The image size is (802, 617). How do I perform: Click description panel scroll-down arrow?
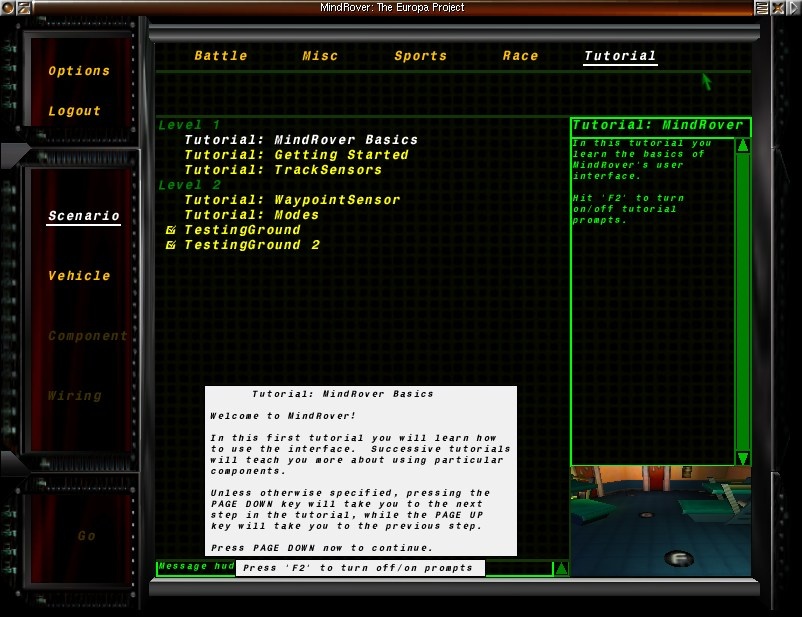point(743,457)
